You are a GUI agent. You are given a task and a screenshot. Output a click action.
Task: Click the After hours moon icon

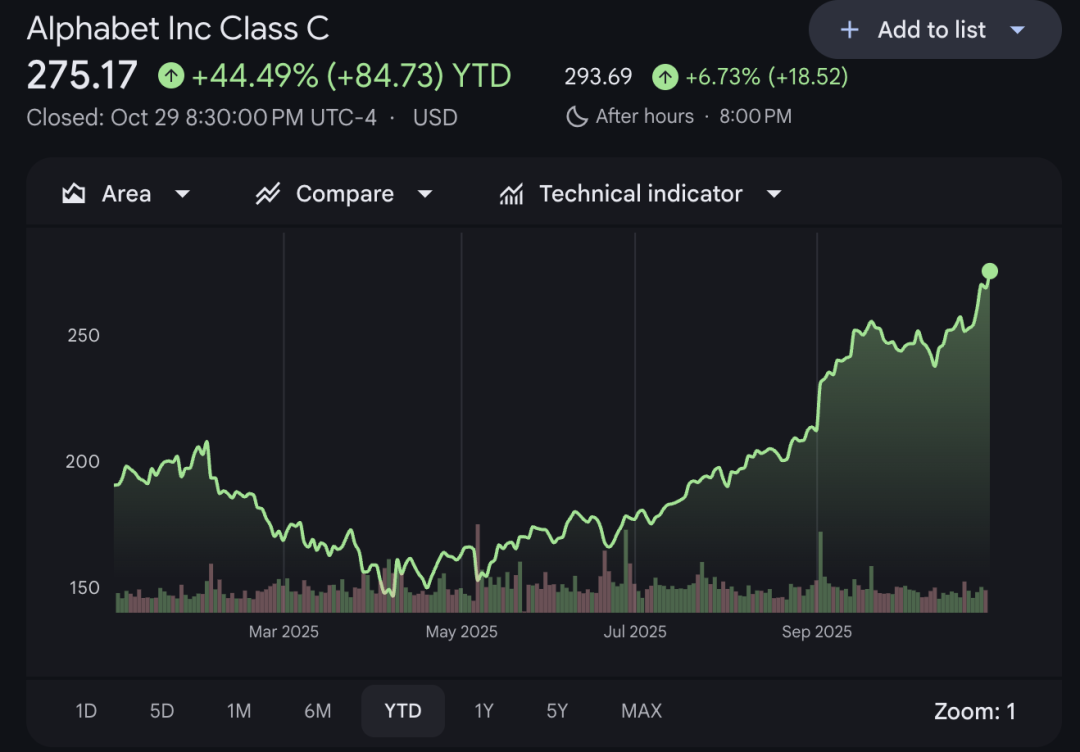pos(577,117)
